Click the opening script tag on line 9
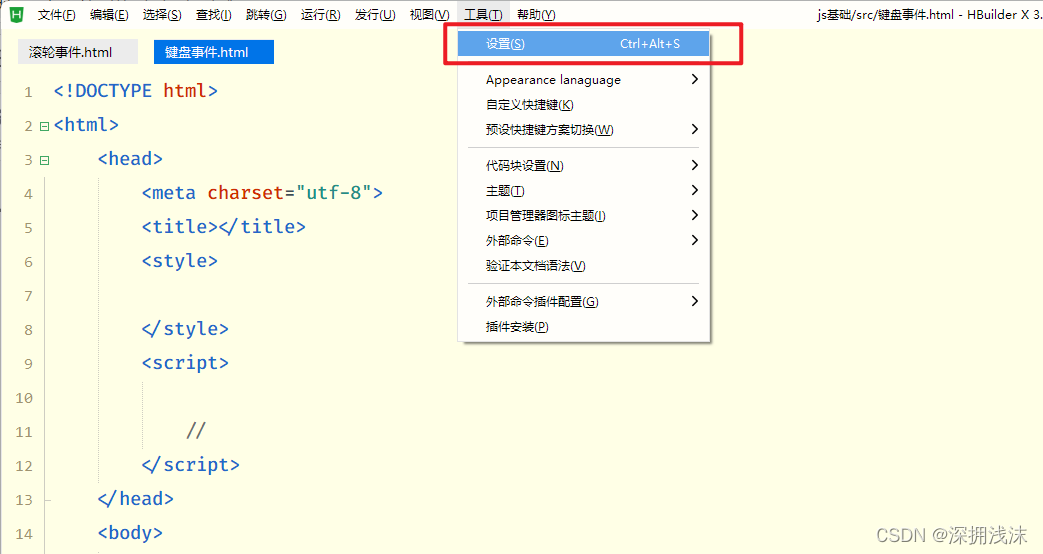 pos(185,363)
